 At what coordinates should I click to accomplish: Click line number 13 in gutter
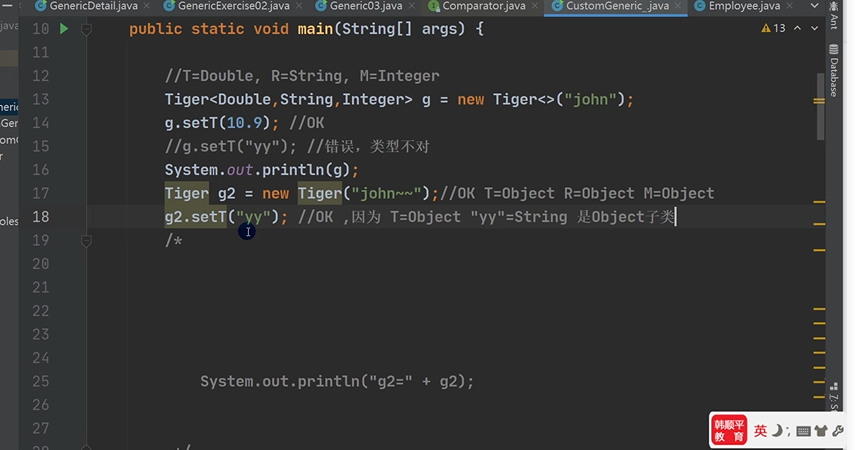[x=40, y=99]
